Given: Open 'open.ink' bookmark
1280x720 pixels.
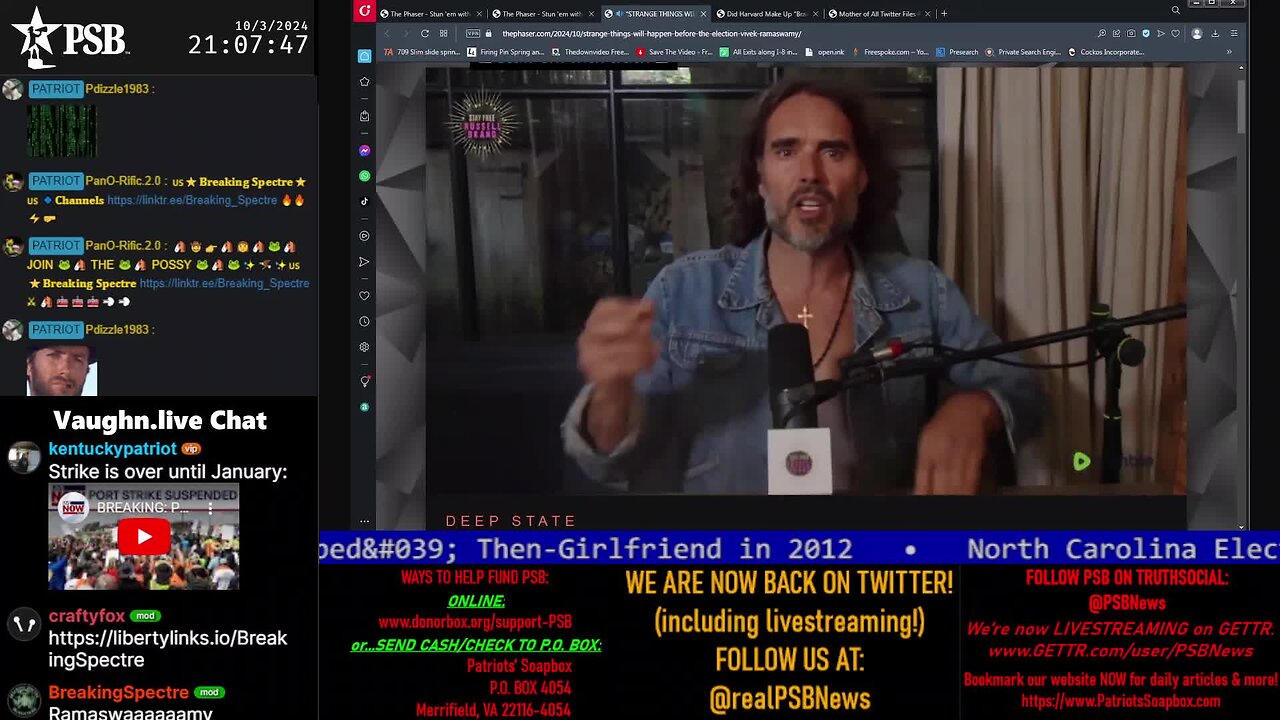Looking at the screenshot, I should pos(825,52).
